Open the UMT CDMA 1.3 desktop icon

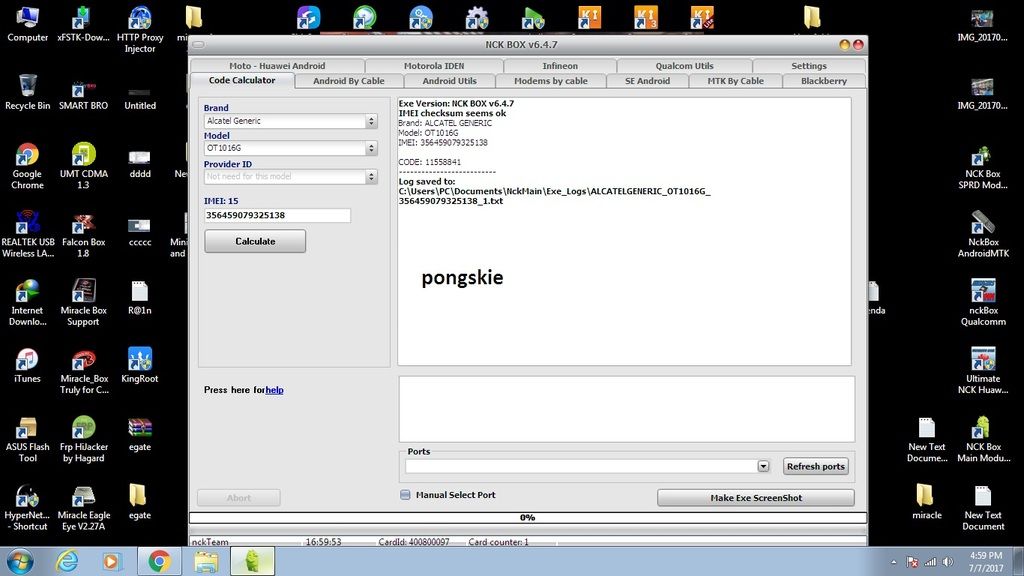(x=83, y=156)
